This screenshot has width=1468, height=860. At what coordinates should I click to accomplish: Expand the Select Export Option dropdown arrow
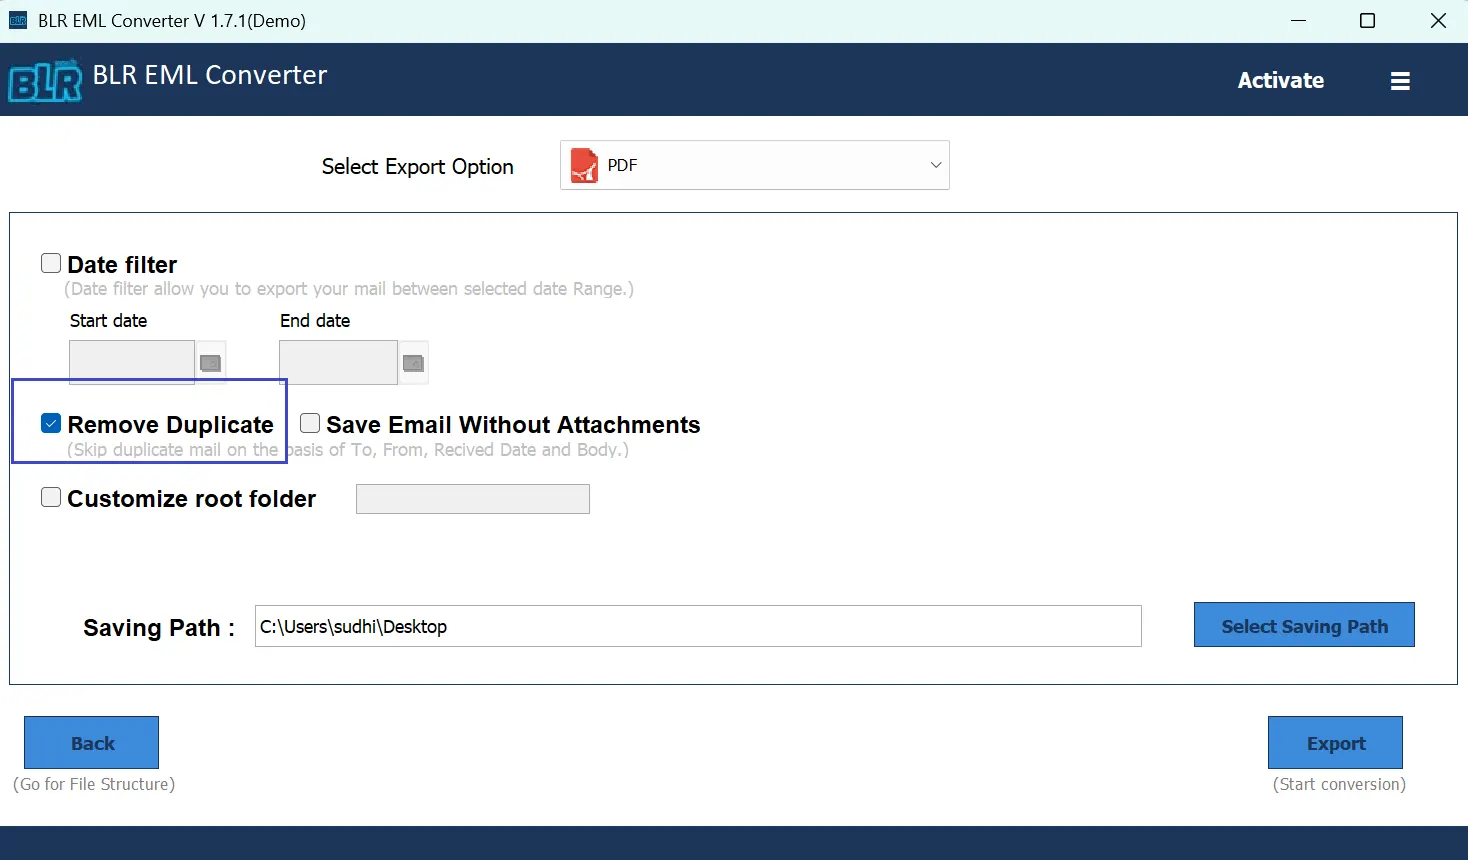936,166
